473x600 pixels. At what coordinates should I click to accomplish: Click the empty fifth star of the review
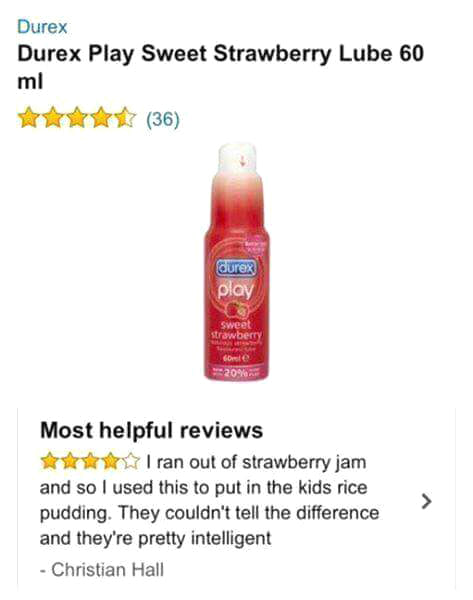click(x=130, y=461)
